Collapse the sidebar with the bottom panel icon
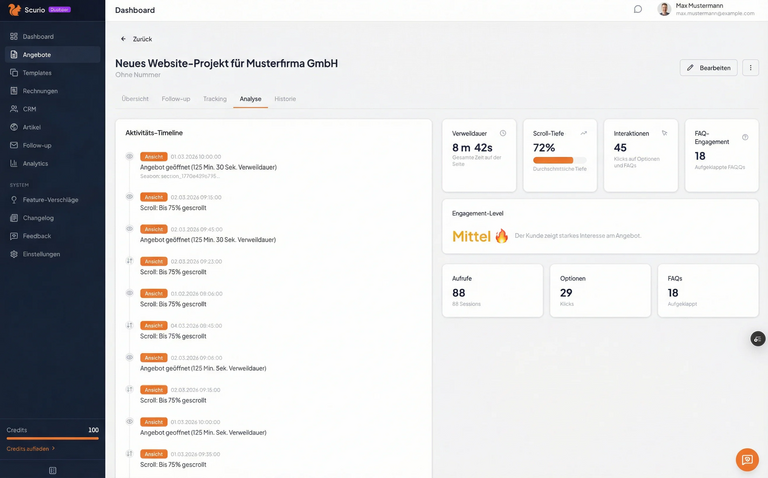The width and height of the screenshot is (768, 478). [52, 470]
